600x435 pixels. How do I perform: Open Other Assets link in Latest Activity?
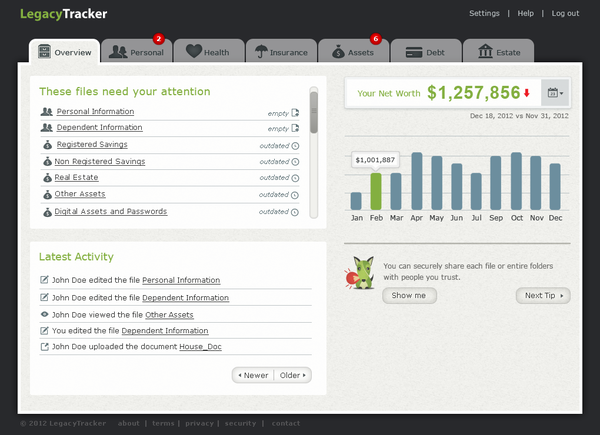169,315
